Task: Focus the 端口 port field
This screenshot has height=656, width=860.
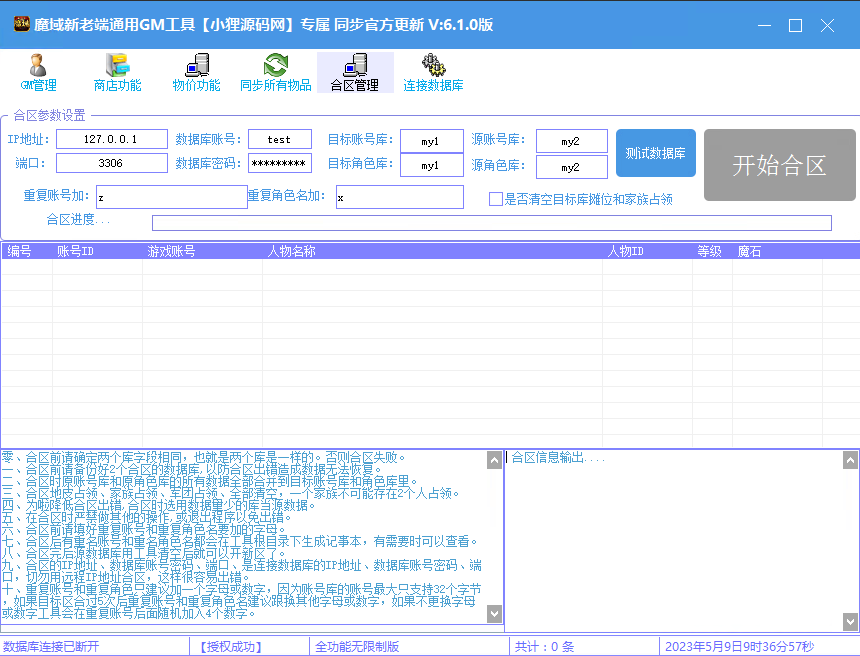Action: click(x=111, y=163)
